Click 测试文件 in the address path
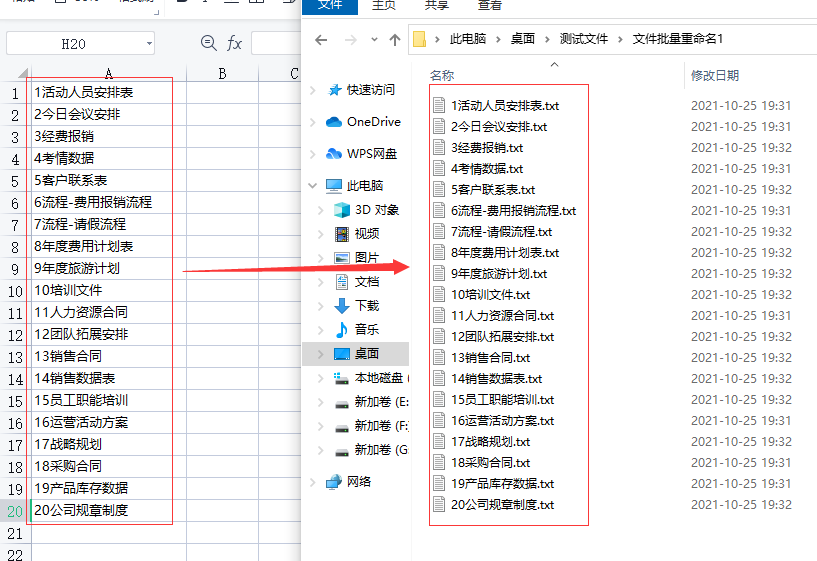 tap(584, 39)
